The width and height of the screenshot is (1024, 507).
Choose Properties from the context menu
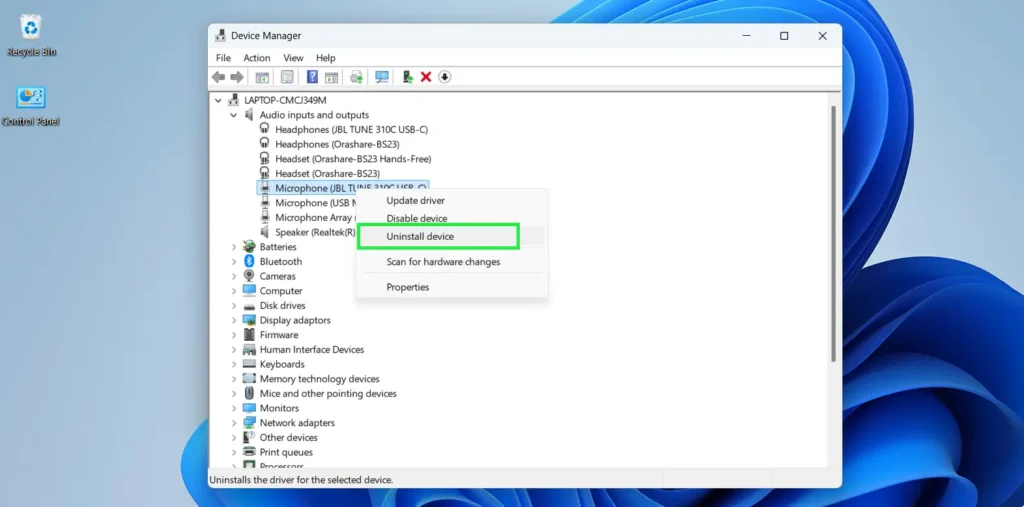tap(452, 287)
